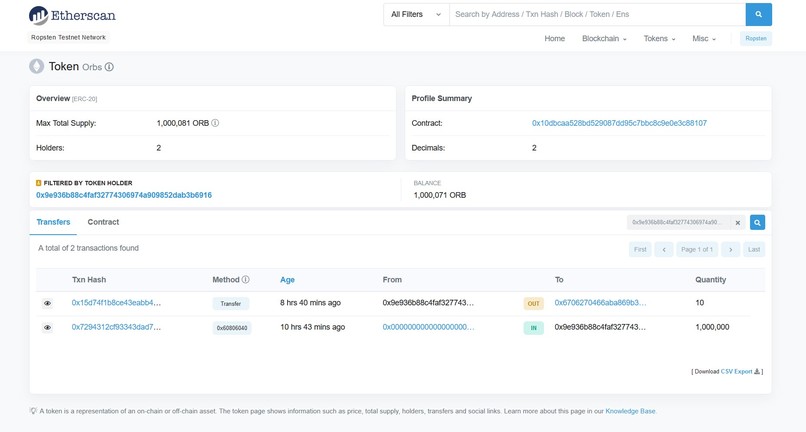Click the Holders count value 2
The width and height of the screenshot is (806, 432).
pyautogui.click(x=159, y=148)
